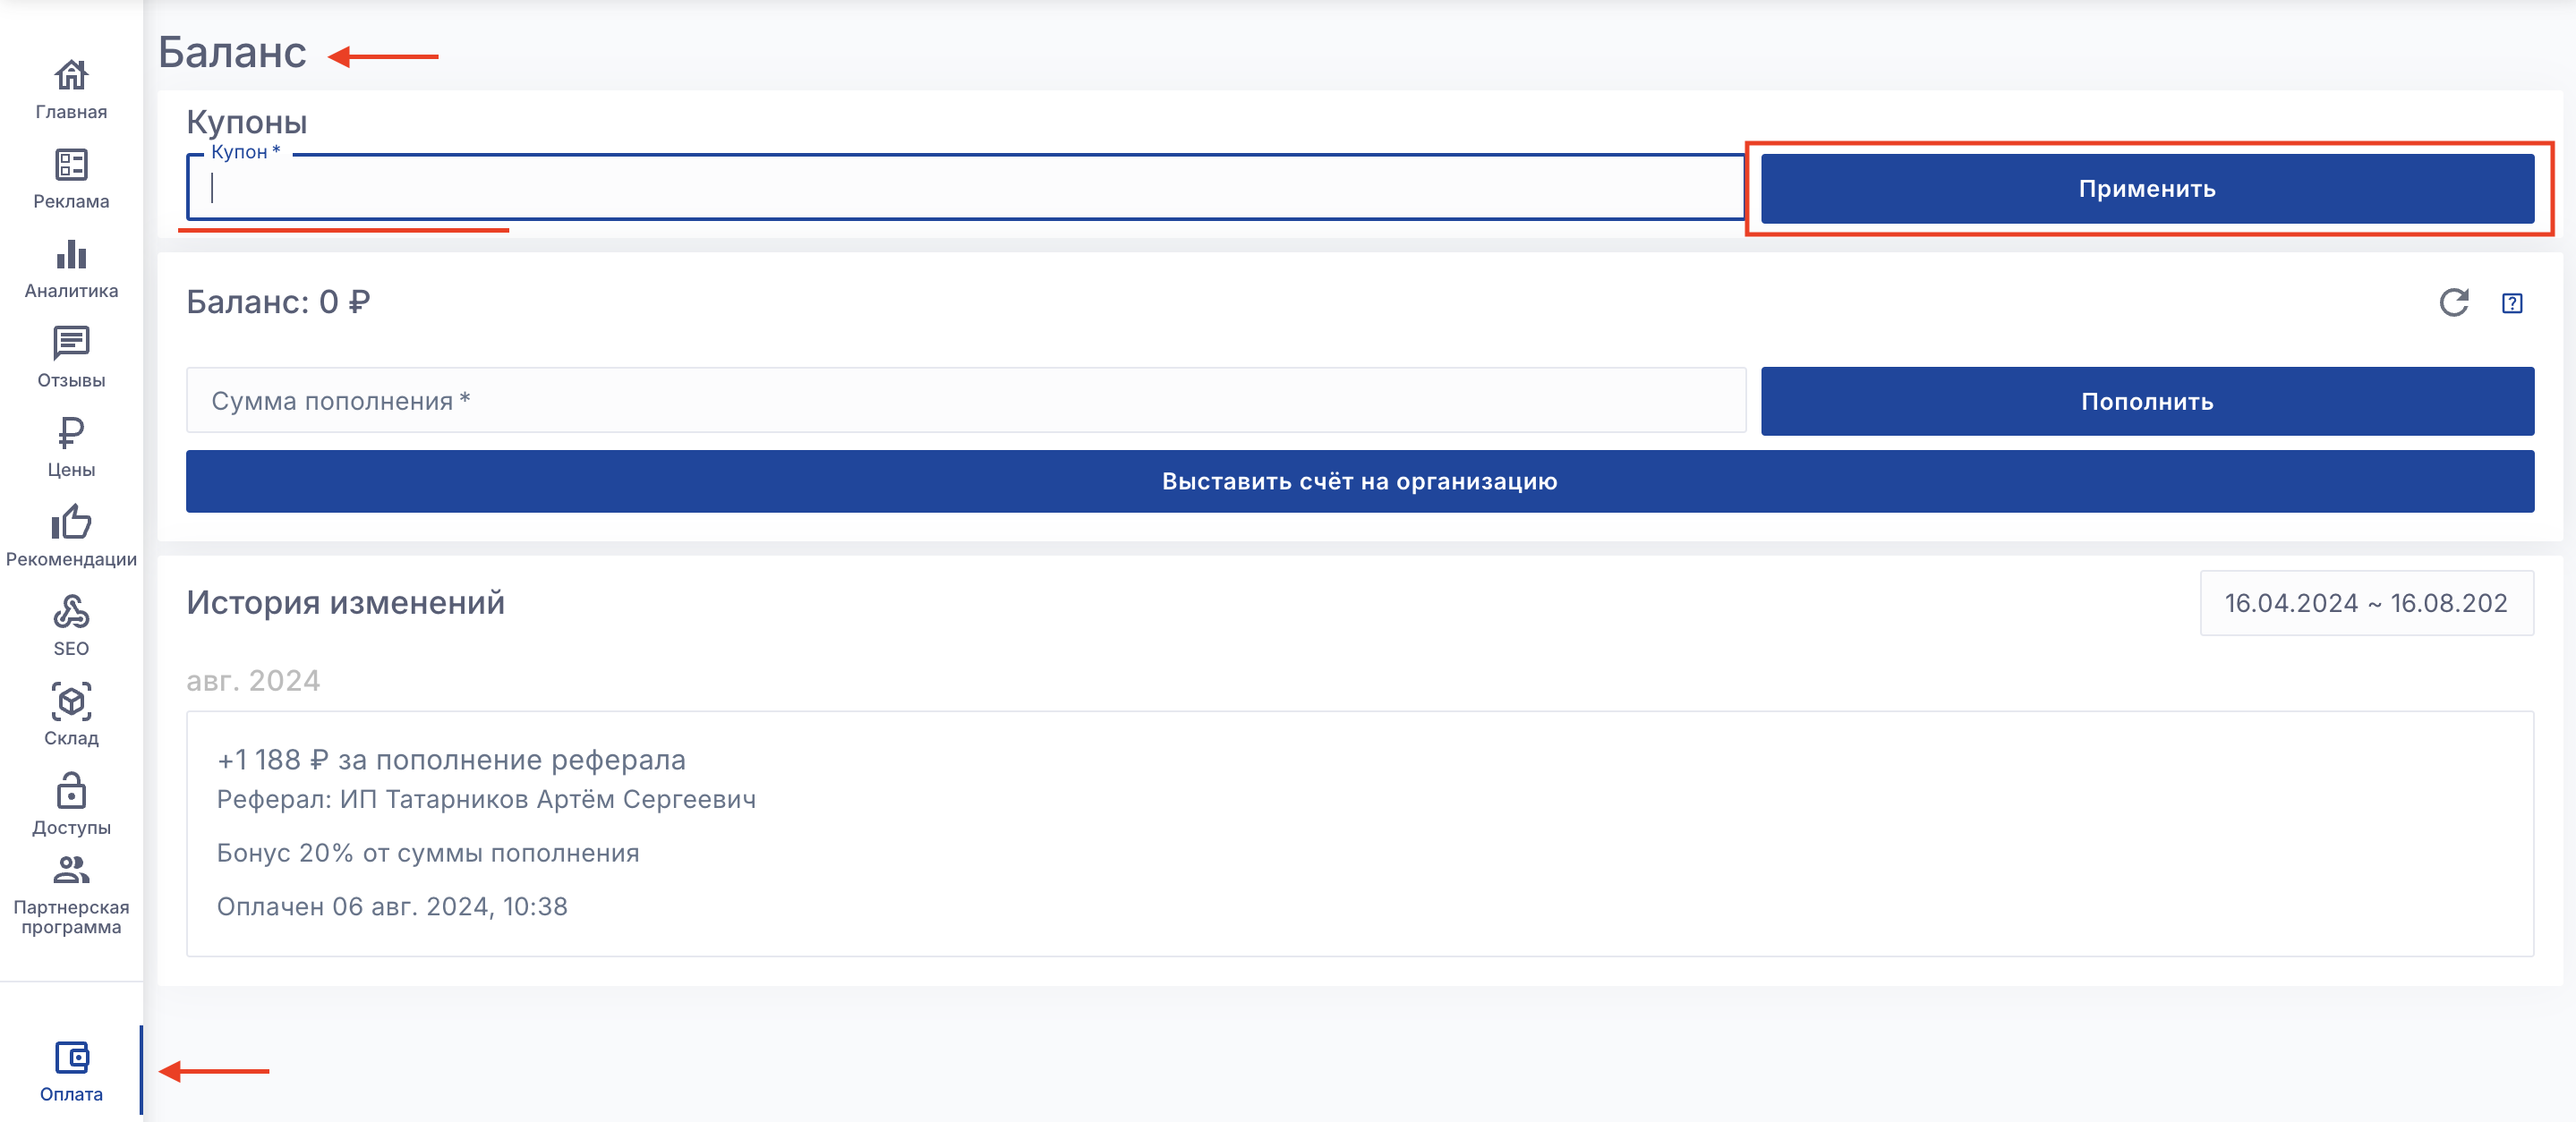Viewport: 2576px width, 1122px height.
Task: Open Доступы lock icon section
Action: point(71,803)
